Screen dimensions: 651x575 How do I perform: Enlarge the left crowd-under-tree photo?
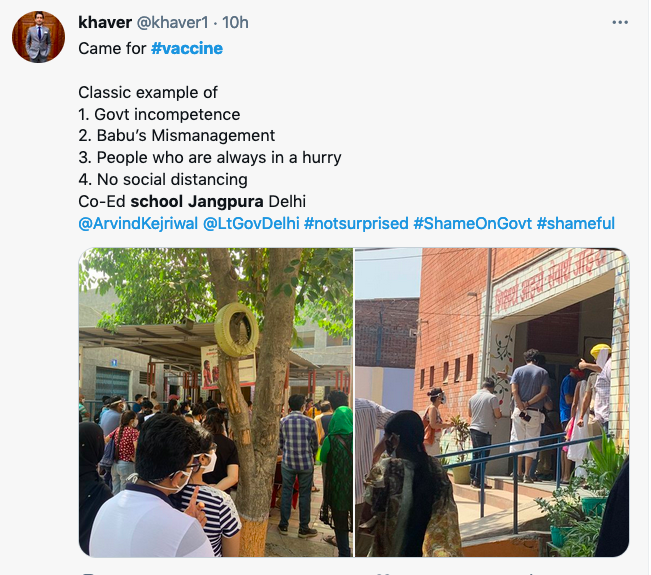click(216, 402)
